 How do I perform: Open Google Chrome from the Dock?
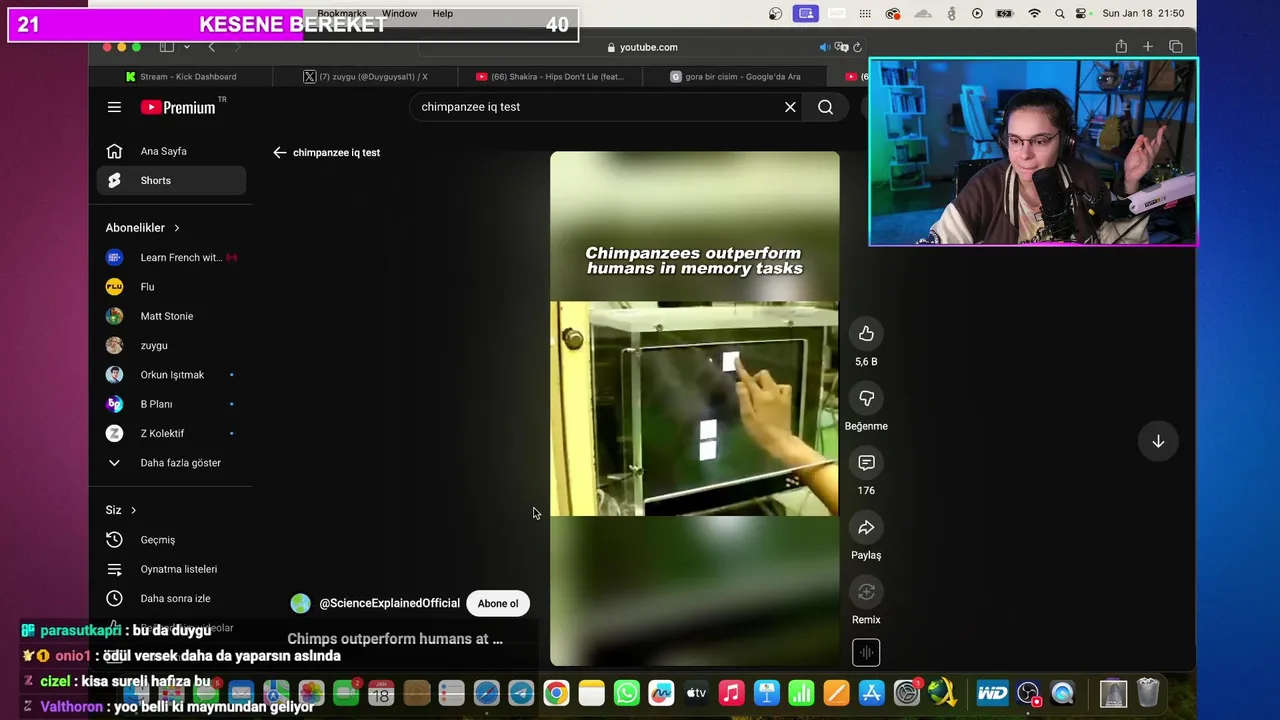pos(556,693)
